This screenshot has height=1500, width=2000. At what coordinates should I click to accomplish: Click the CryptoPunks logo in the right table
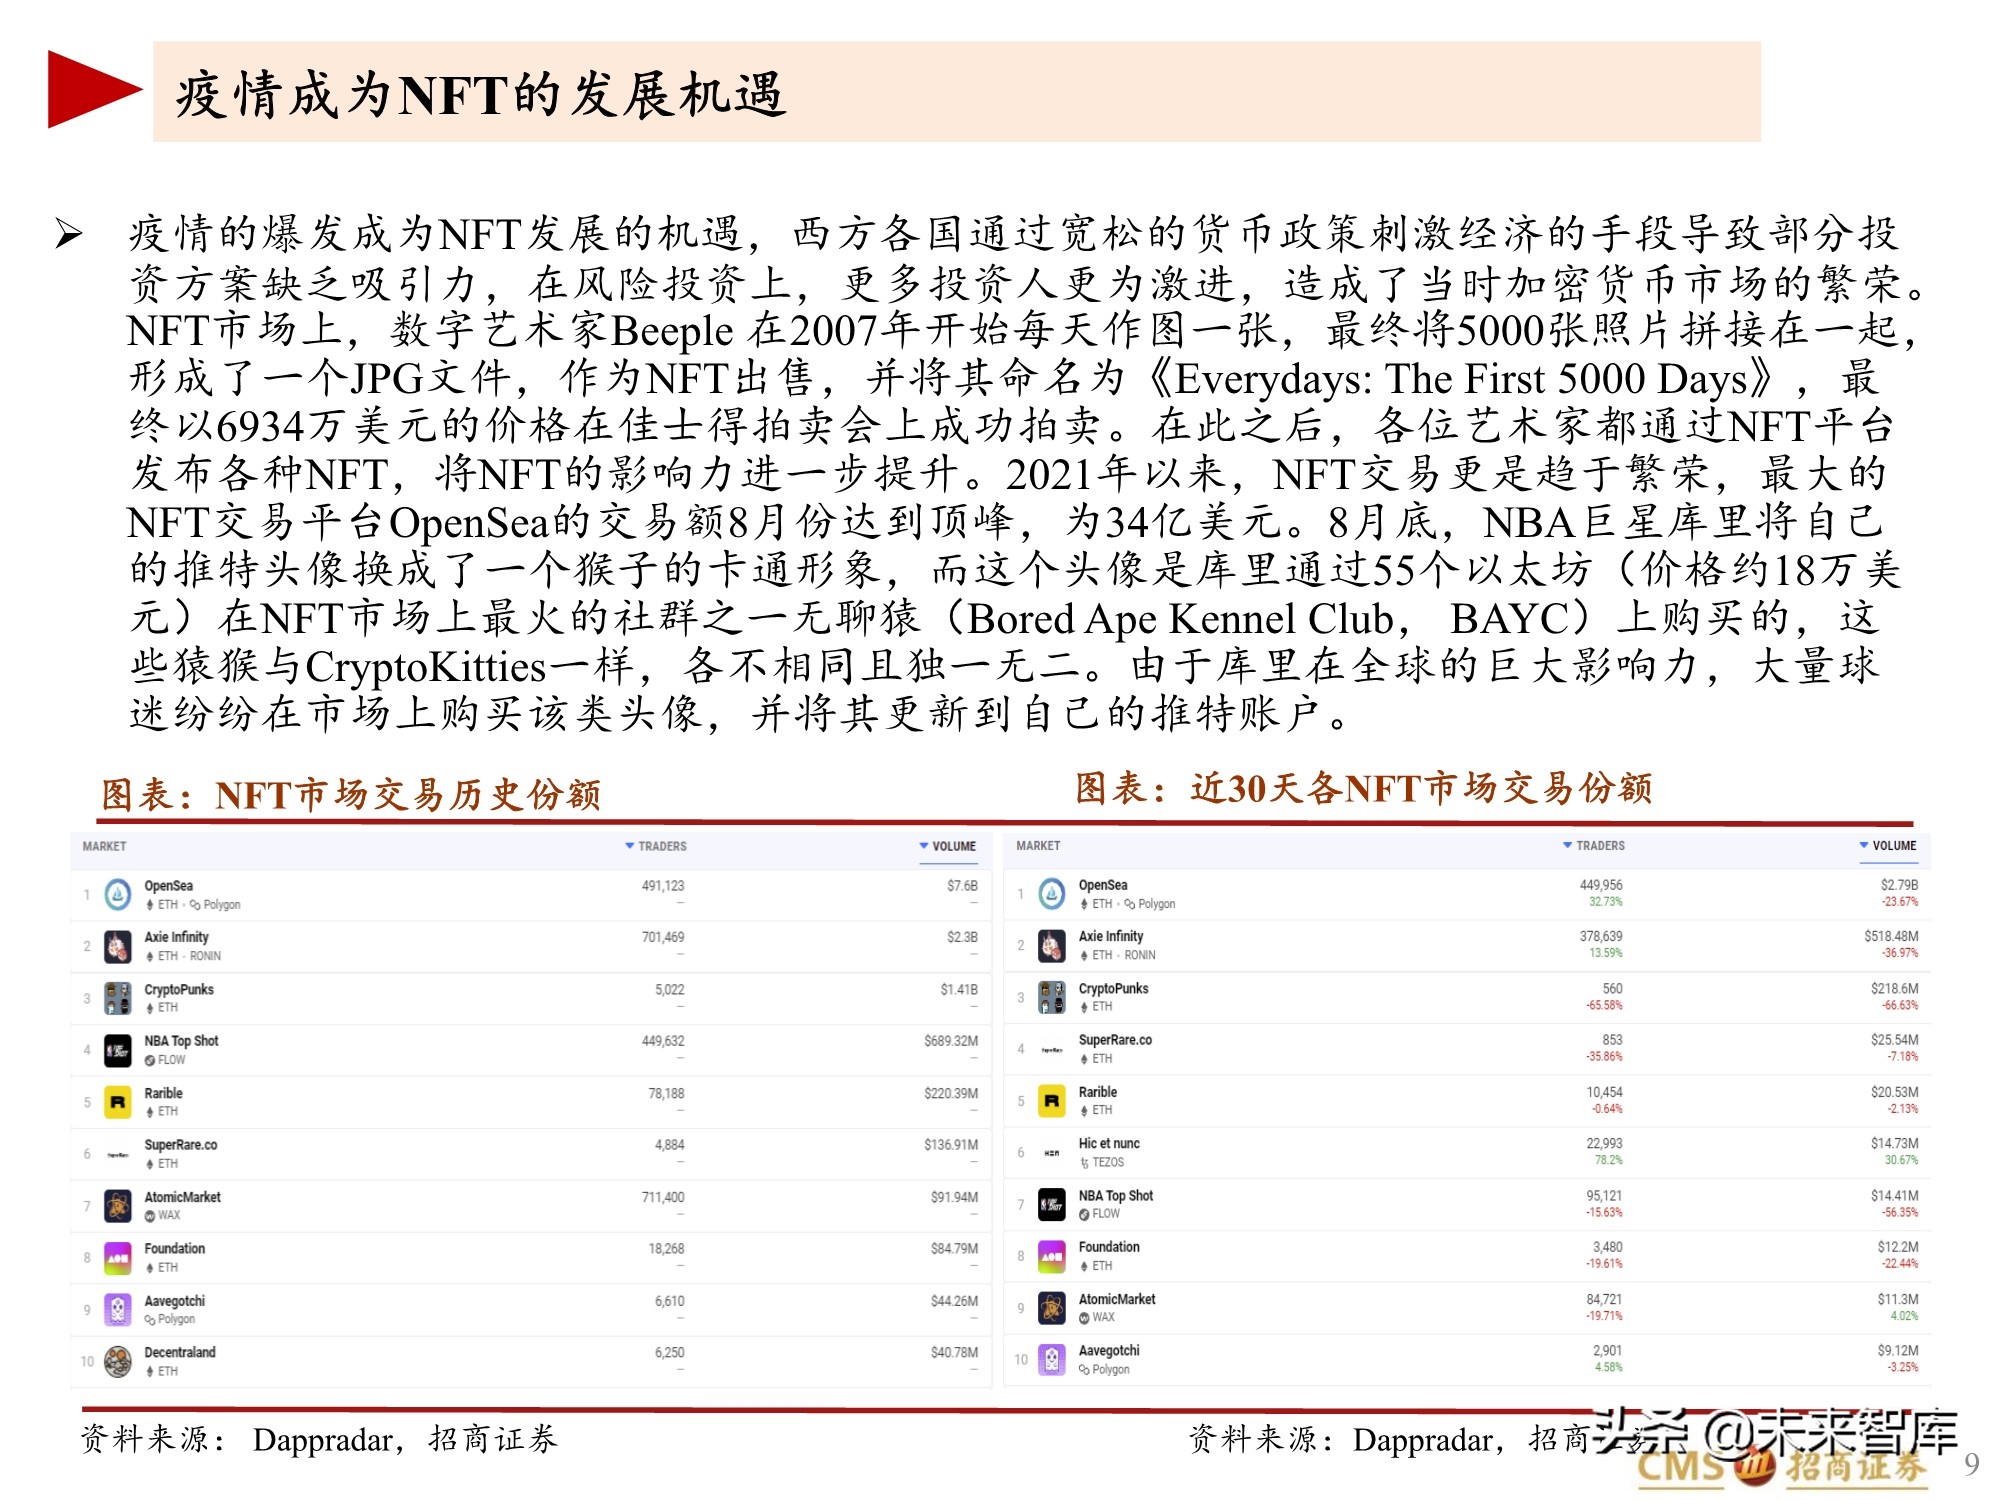point(1052,997)
